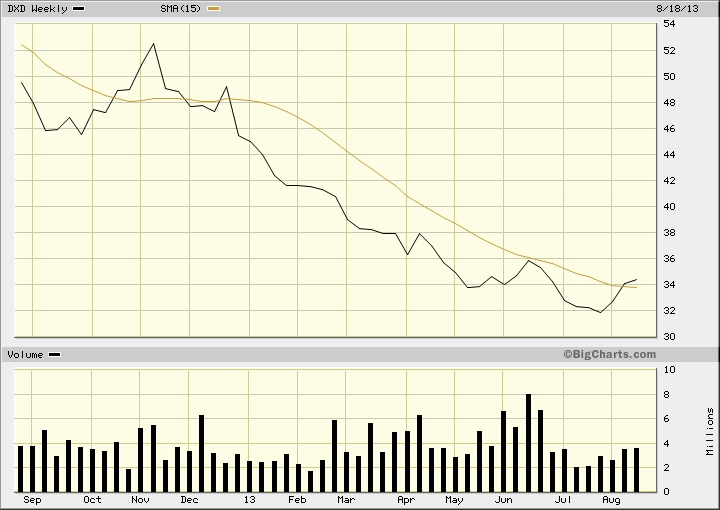Click the 38 price axis value
This screenshot has height=510, width=720.
[x=669, y=233]
